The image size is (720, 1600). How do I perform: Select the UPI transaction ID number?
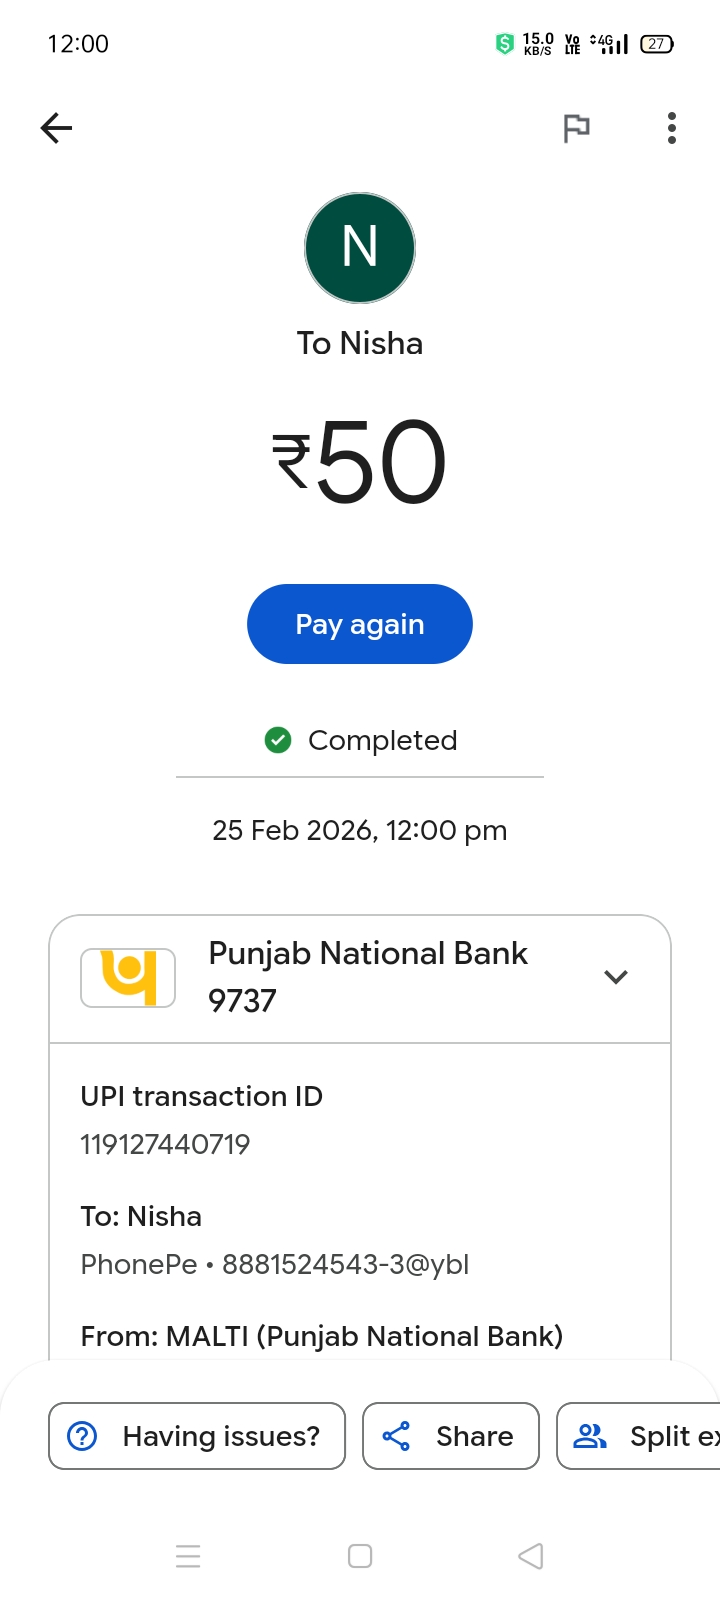165,1144
